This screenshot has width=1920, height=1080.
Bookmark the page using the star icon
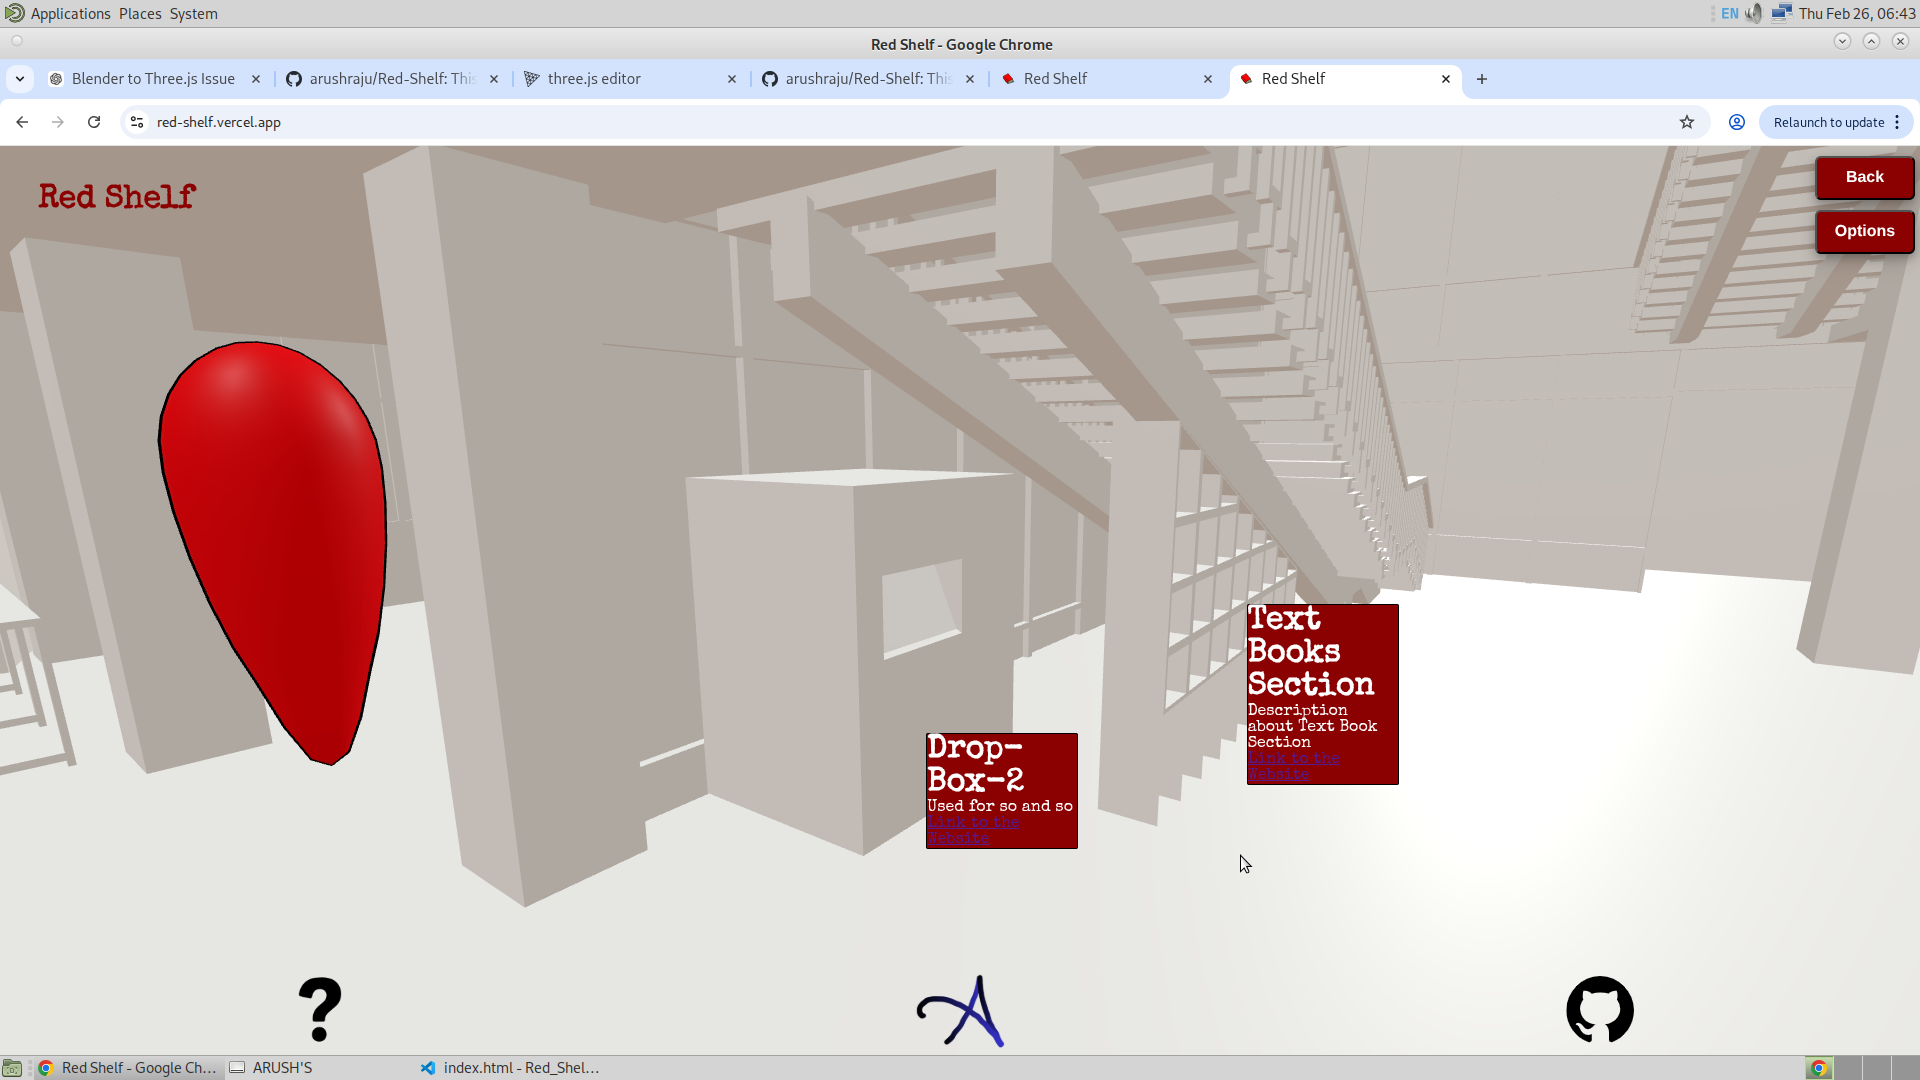point(1687,122)
